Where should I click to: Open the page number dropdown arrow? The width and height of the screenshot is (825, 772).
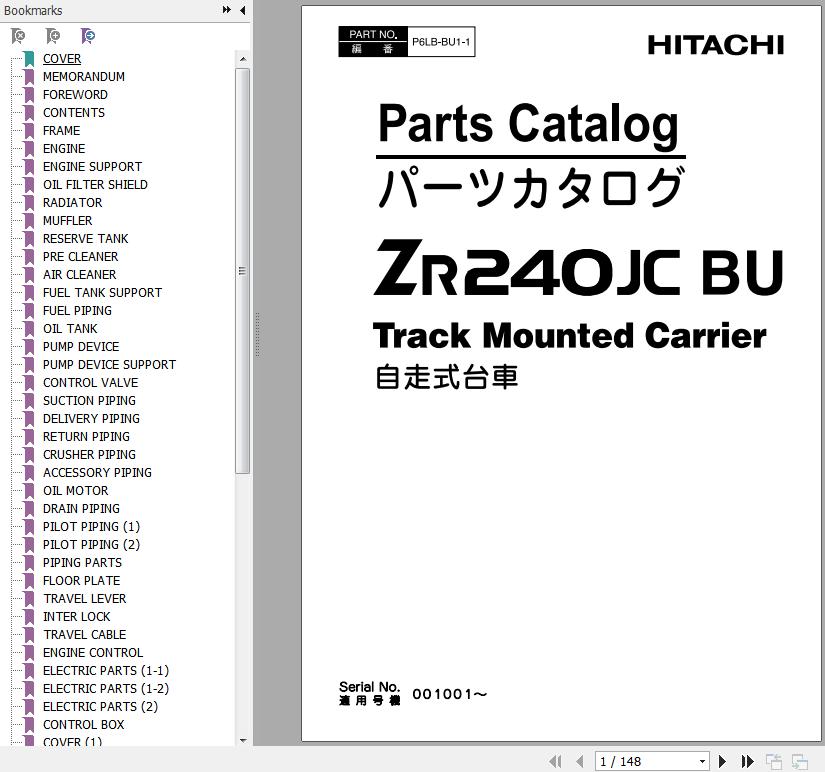702,761
